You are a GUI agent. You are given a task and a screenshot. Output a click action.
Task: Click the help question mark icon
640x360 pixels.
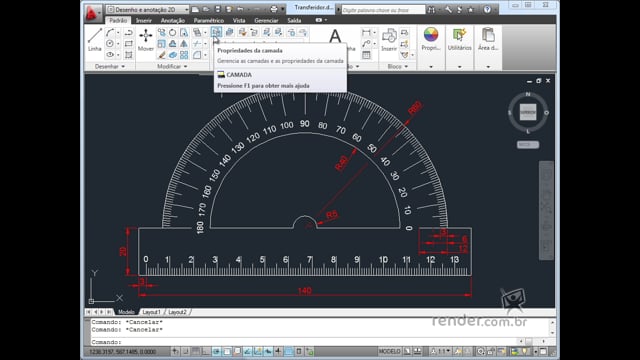[x=487, y=9]
